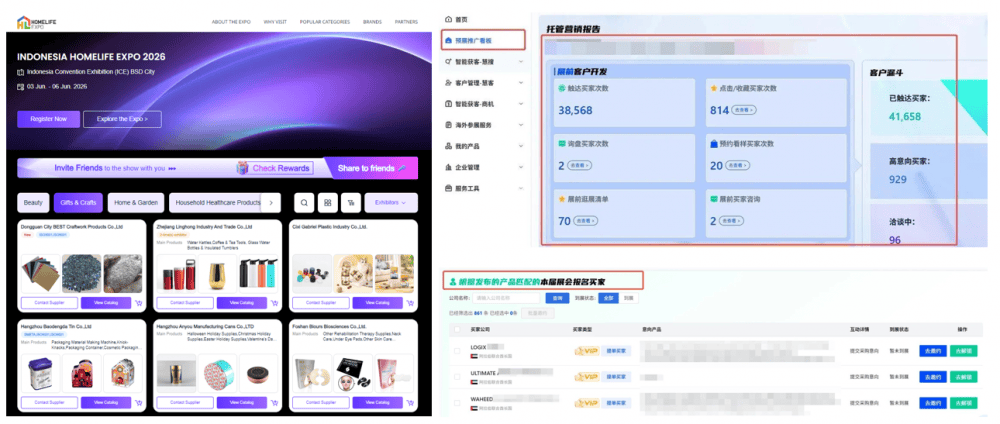Open POPULAR CATEGORIES menu item
The image size is (1000, 424).
[x=325, y=22]
